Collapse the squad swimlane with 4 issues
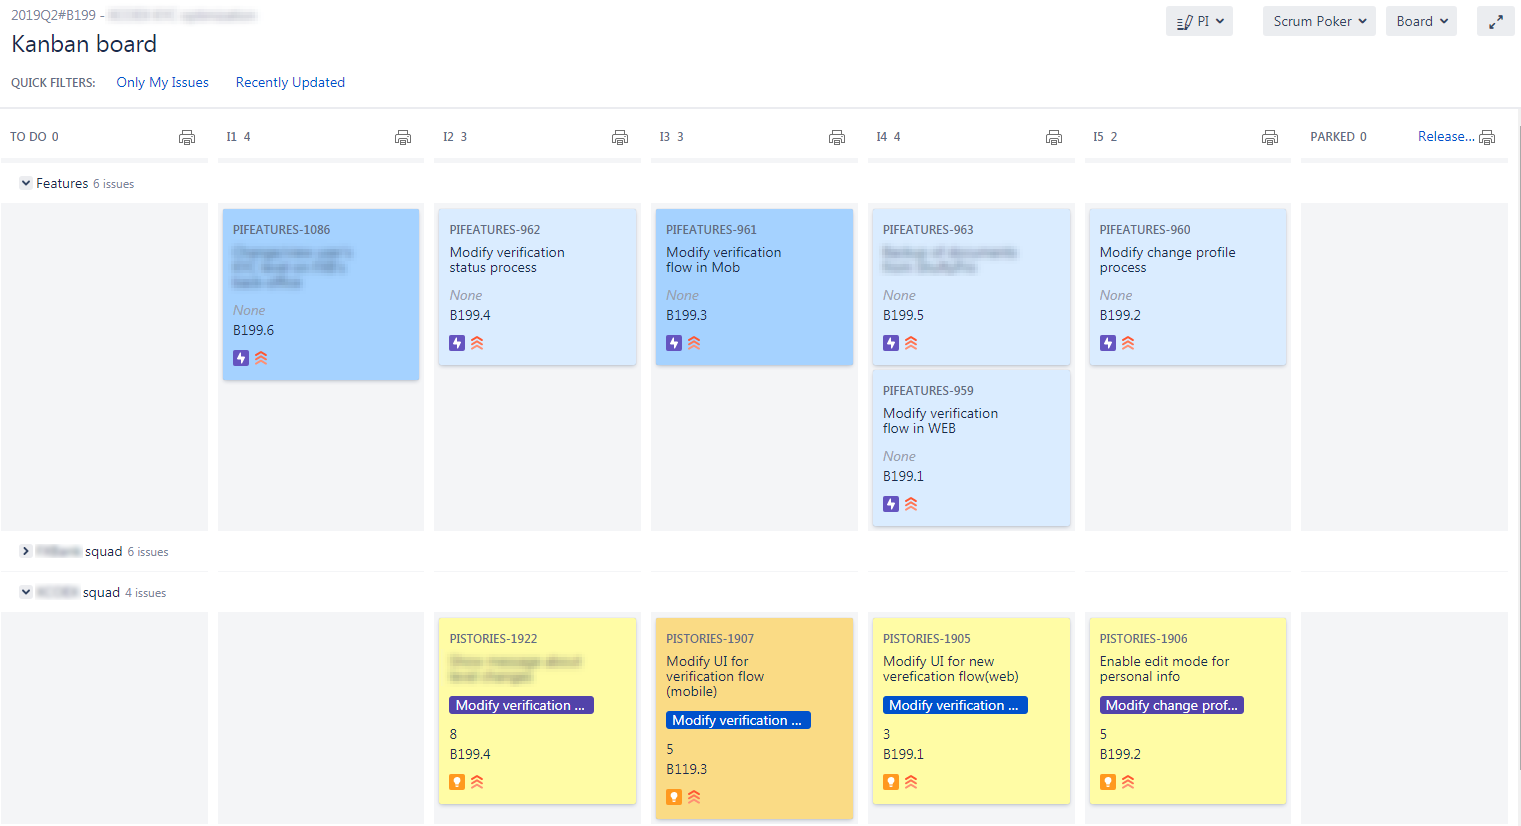 pos(26,592)
